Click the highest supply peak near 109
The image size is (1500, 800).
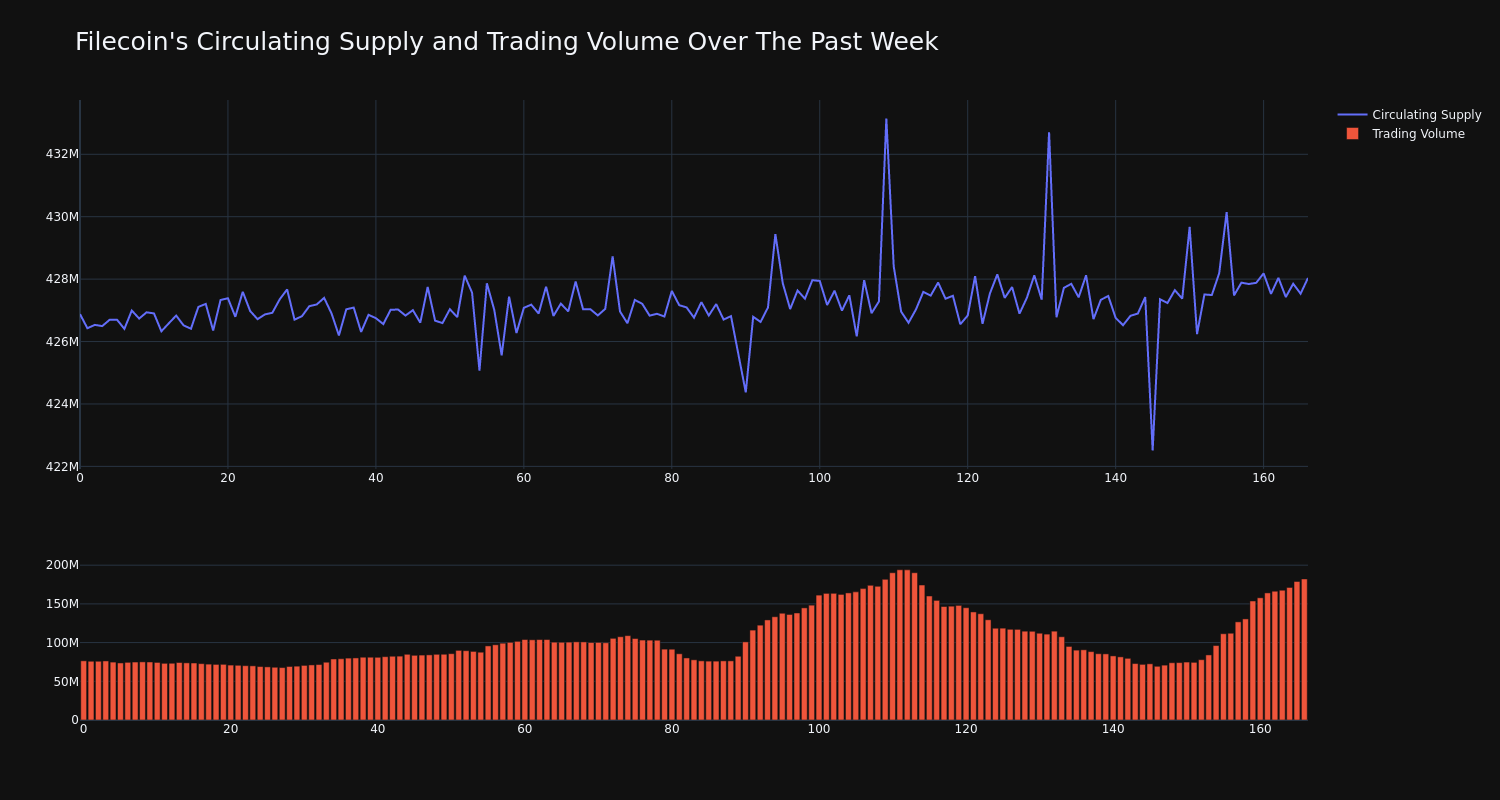[x=886, y=120]
